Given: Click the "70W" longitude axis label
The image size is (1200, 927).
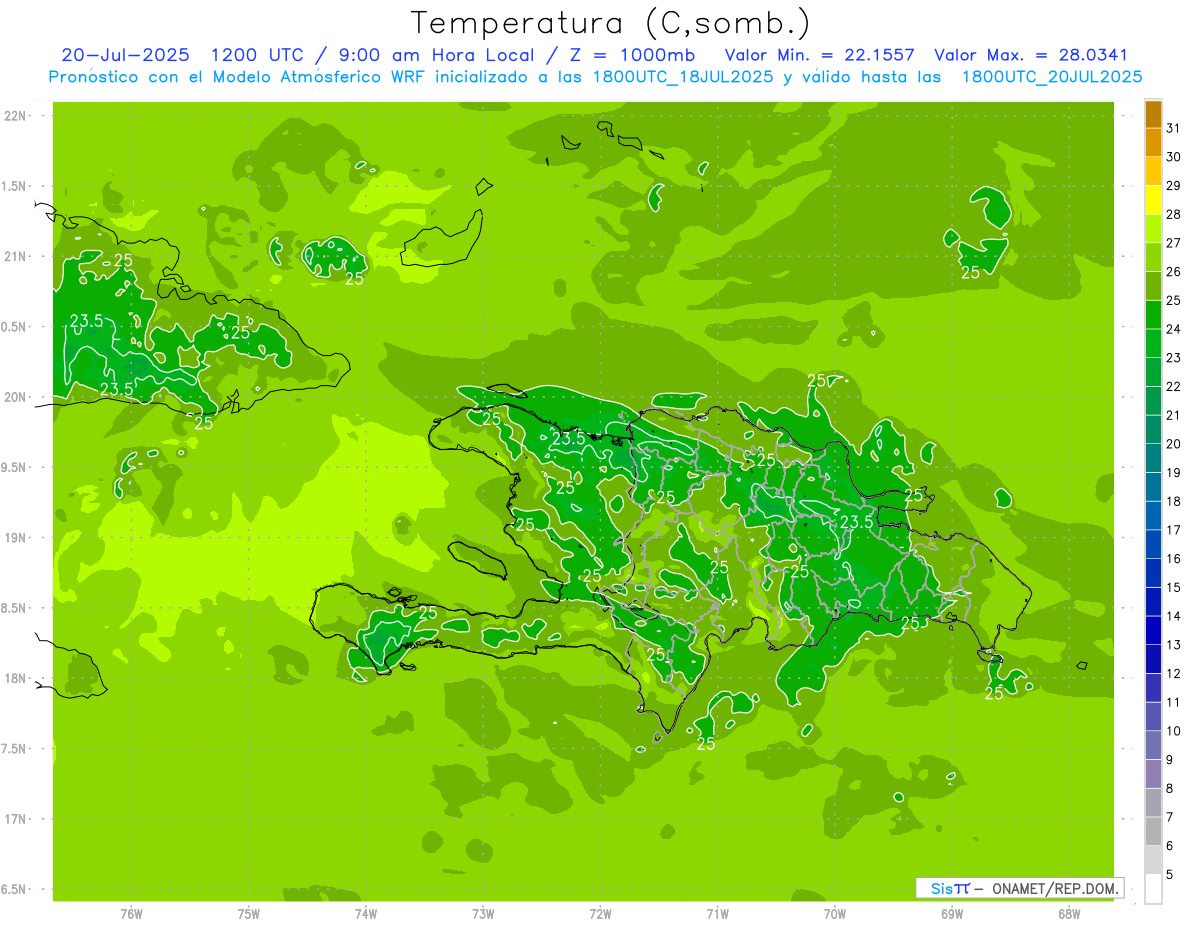Looking at the screenshot, I should (x=835, y=914).
